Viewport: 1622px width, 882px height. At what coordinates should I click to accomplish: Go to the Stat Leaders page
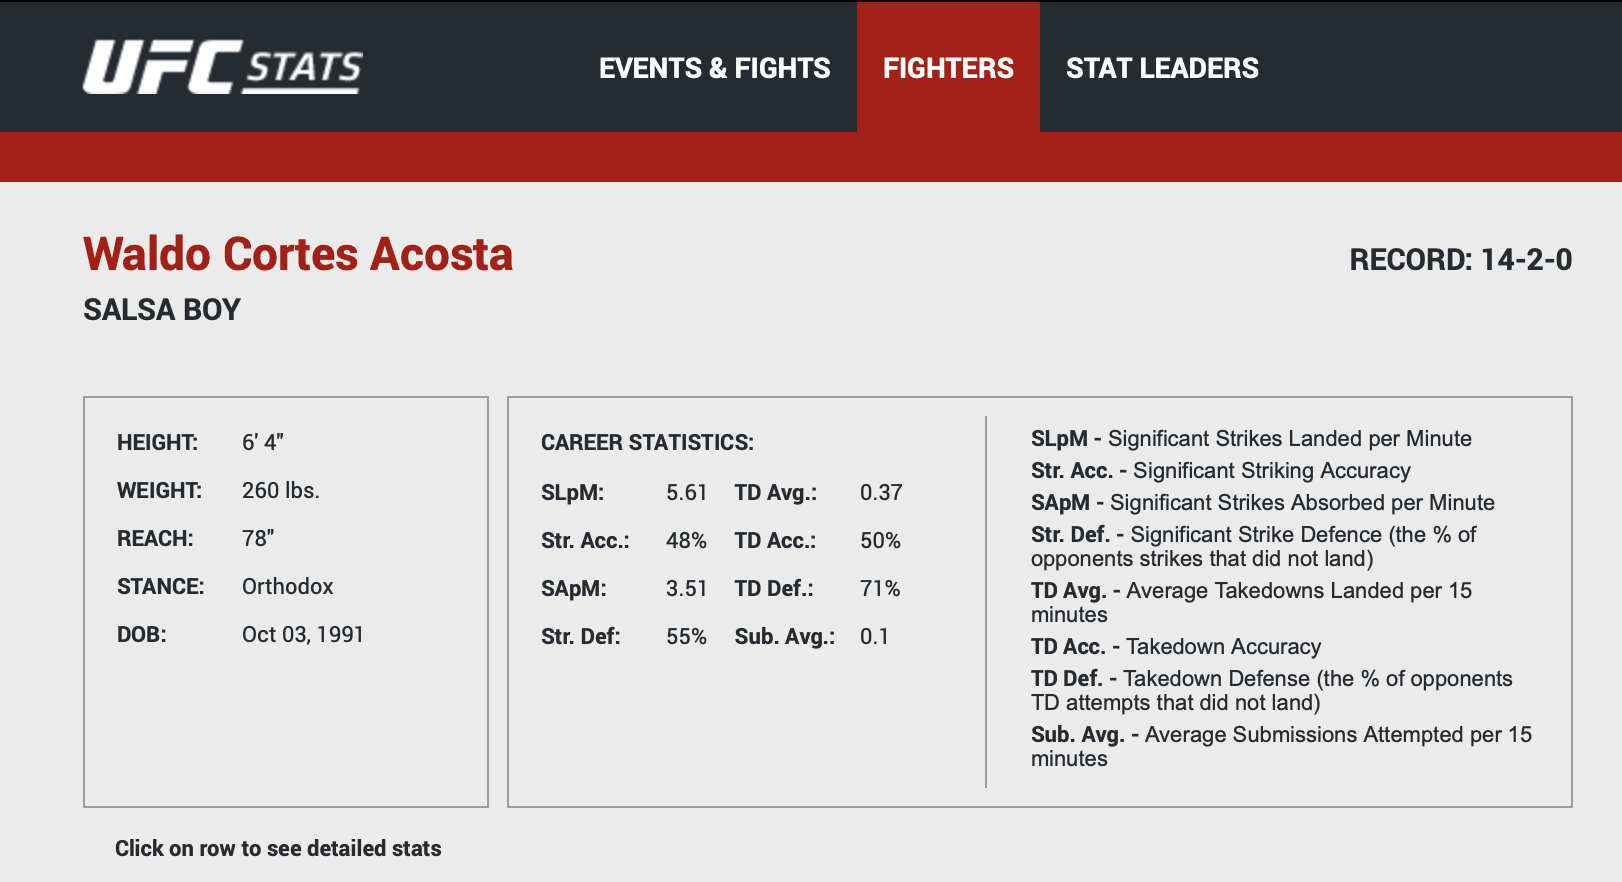point(1162,68)
